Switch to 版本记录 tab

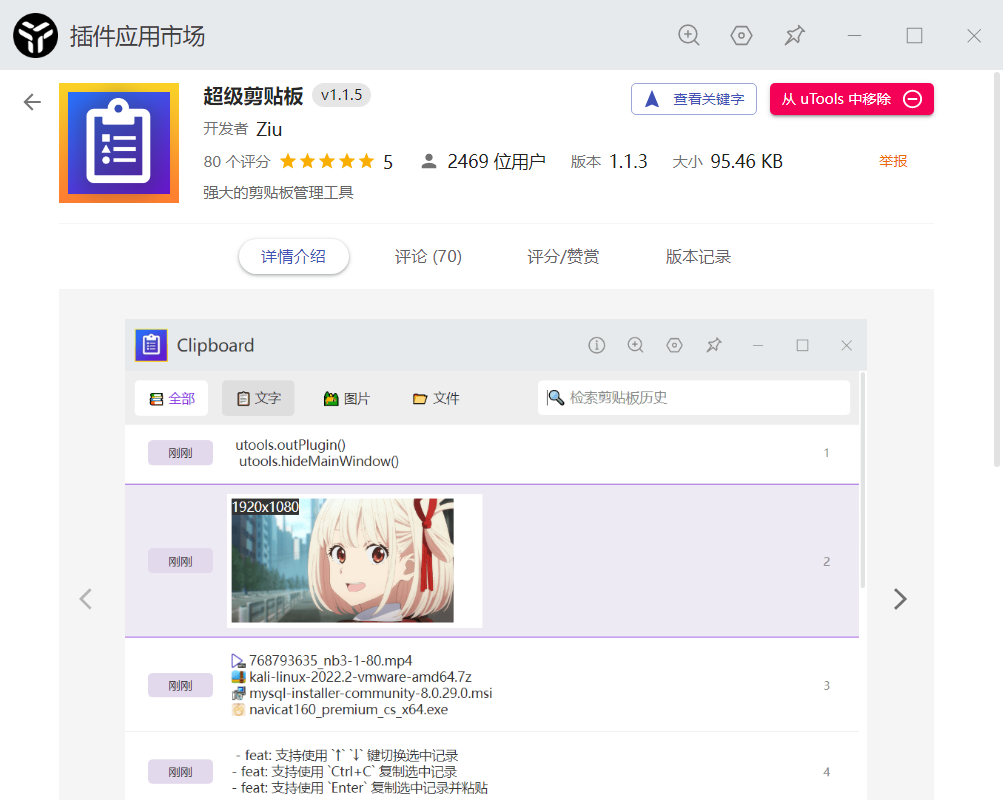point(698,257)
